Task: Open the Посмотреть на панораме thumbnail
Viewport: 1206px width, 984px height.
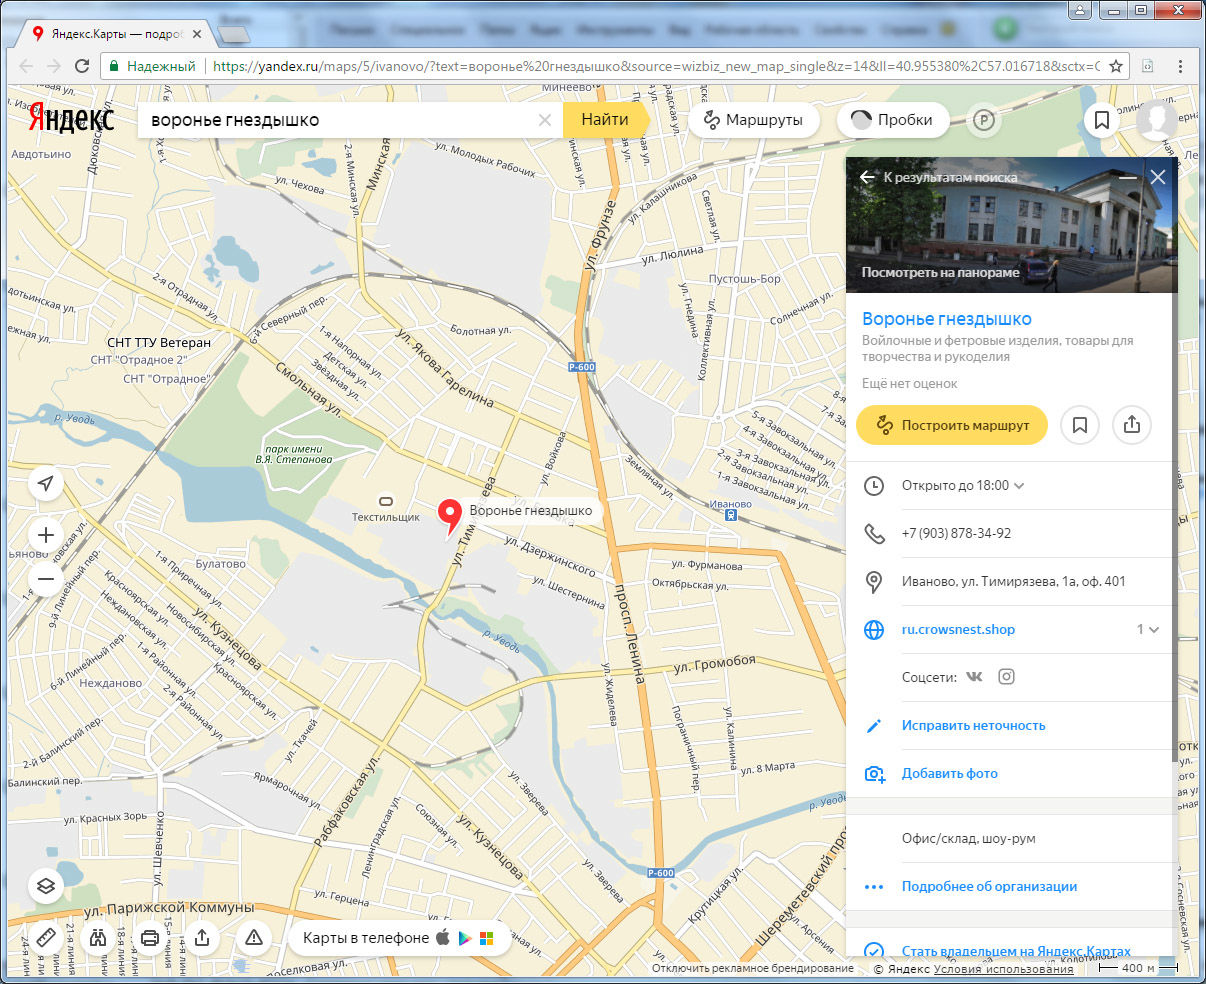Action: 1011,225
